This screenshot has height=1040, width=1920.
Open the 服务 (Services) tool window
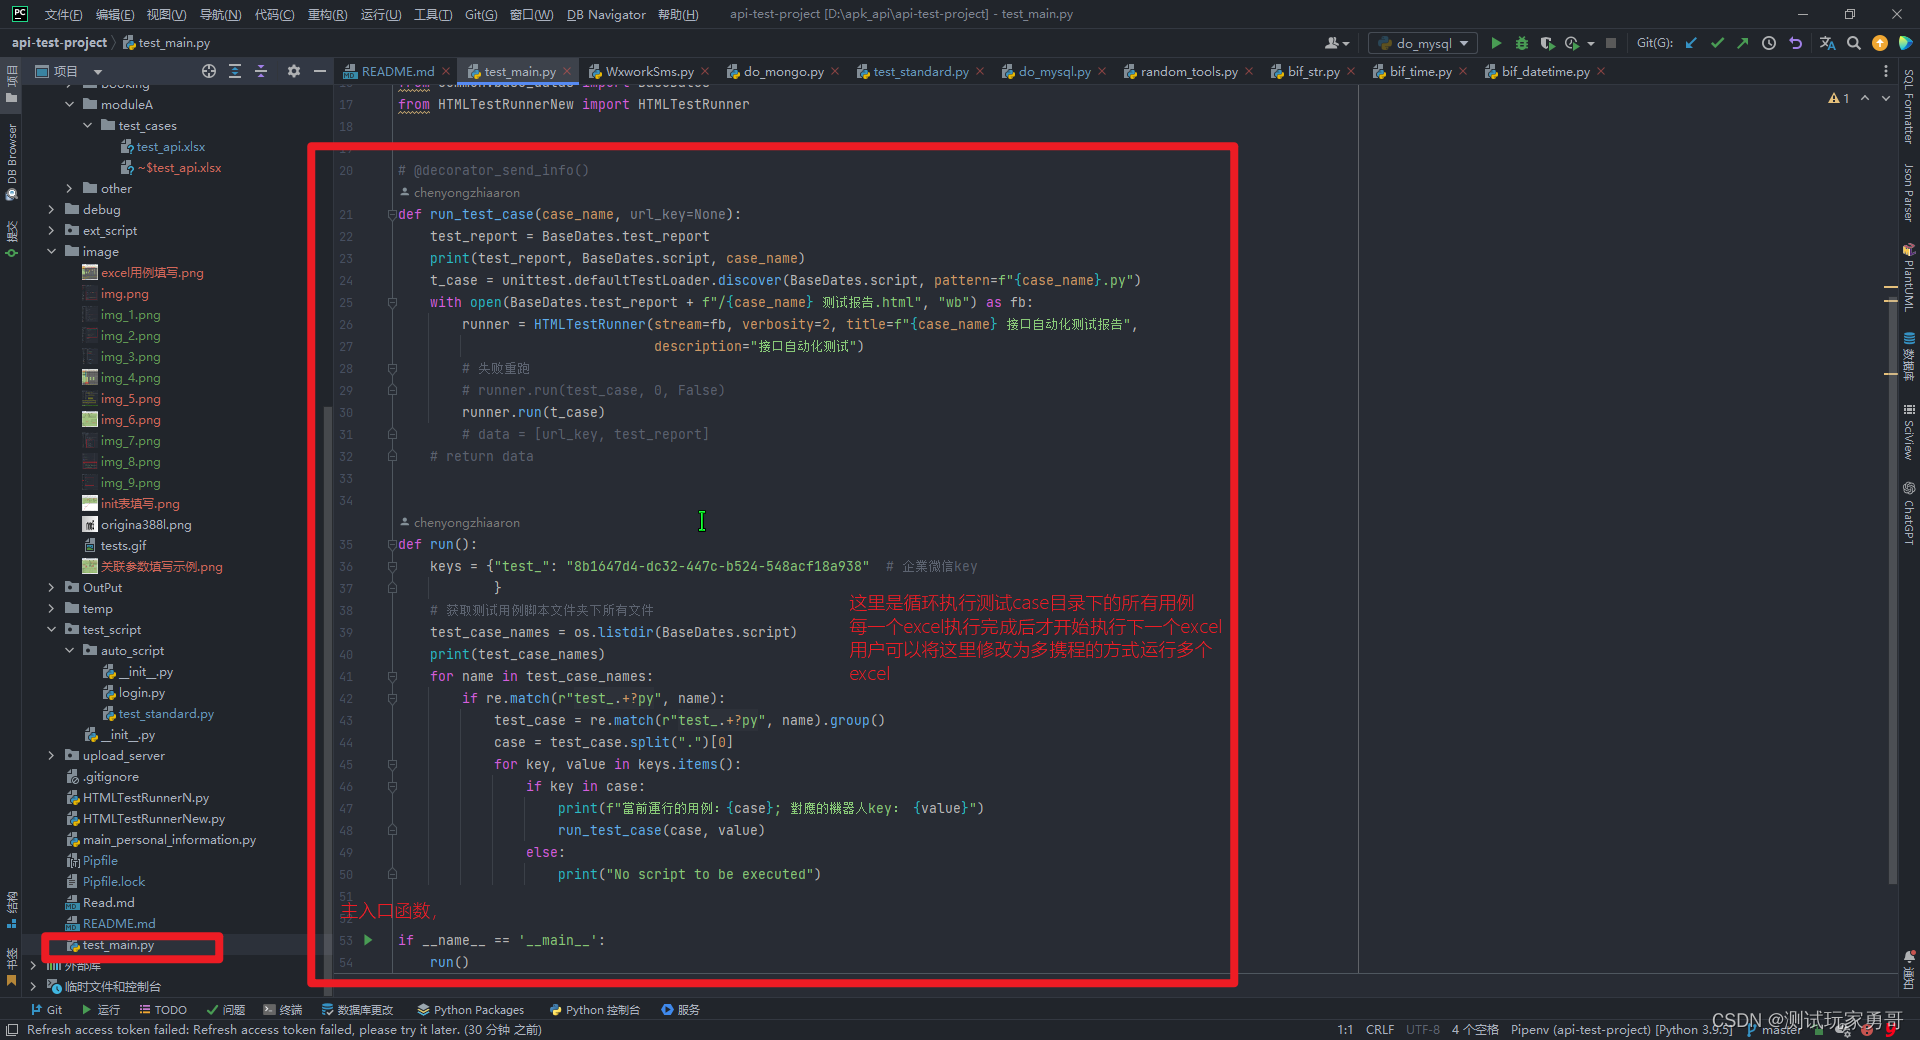pos(681,1010)
